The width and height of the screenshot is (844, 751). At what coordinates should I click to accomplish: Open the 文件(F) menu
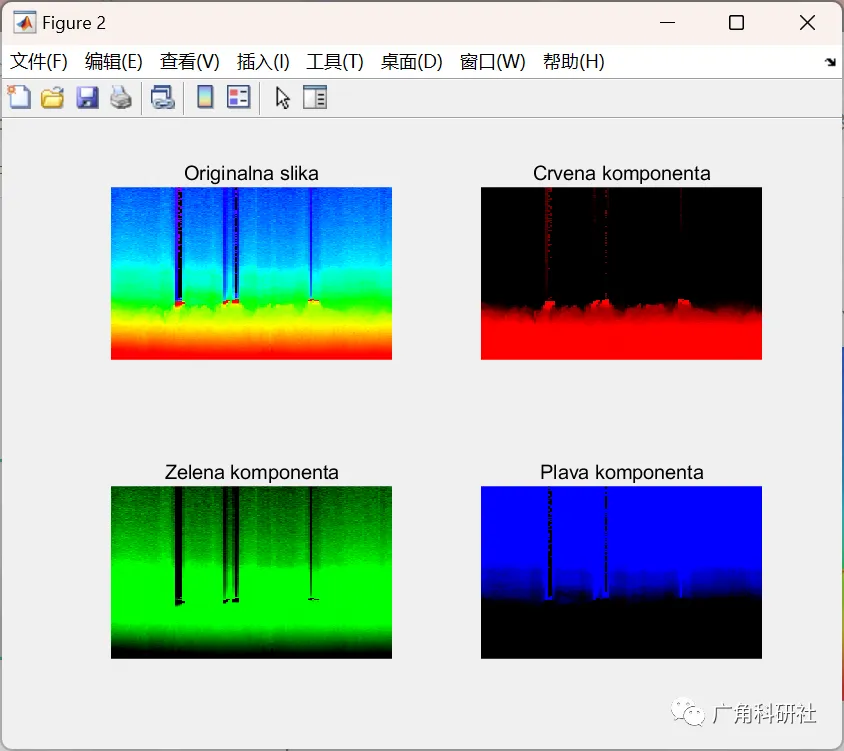click(x=38, y=61)
